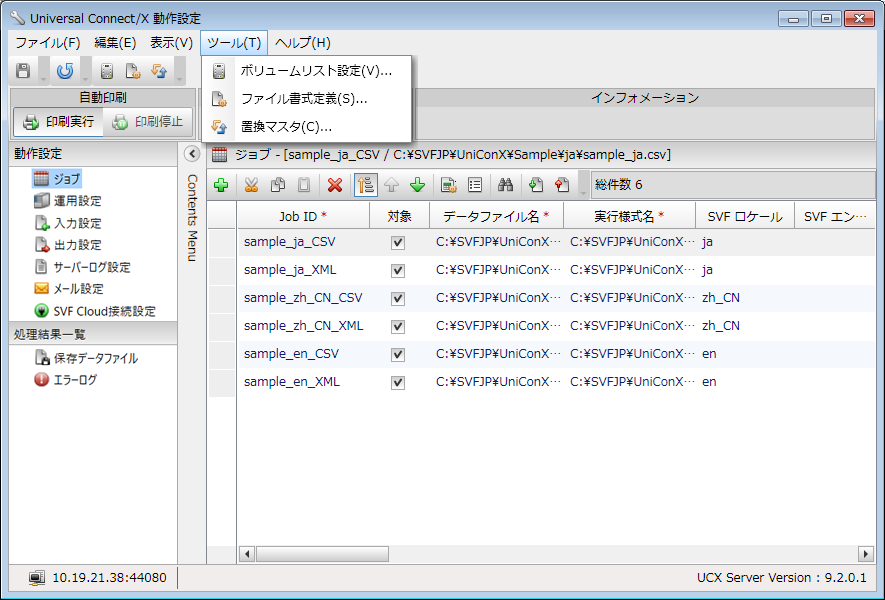
Task: Click the Job ID column header
Action: tap(303, 216)
